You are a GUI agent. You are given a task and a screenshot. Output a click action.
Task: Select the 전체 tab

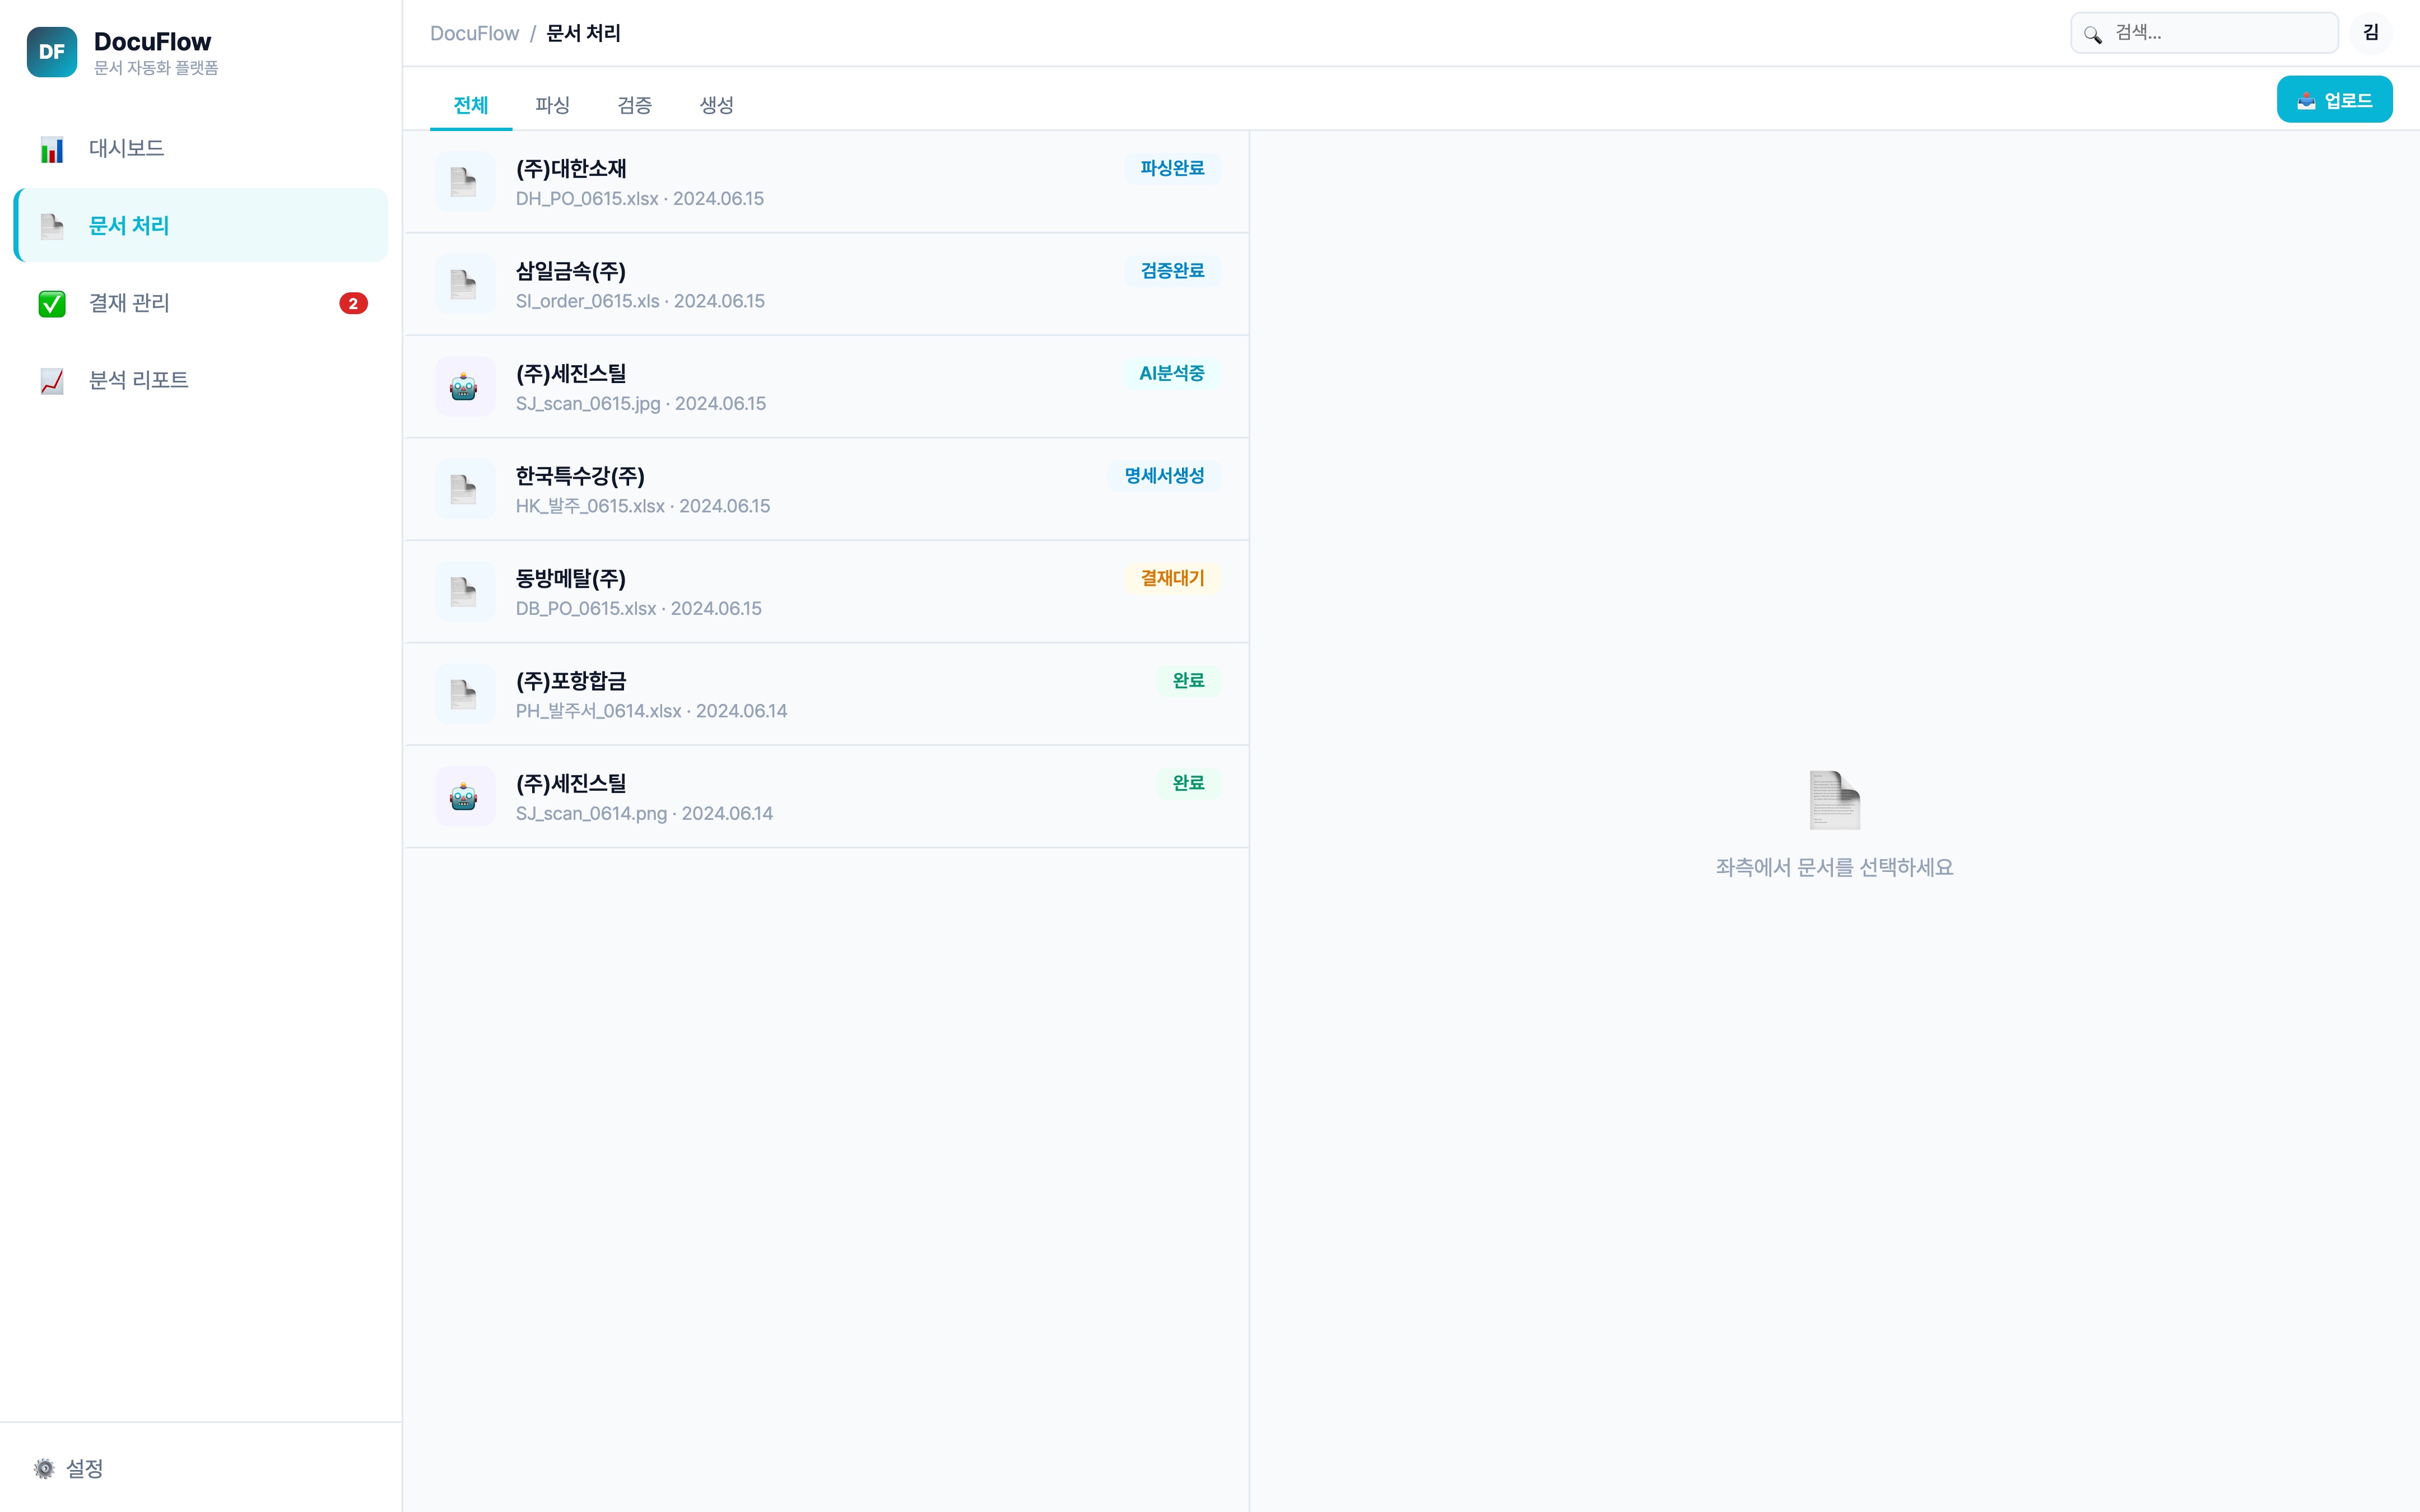pos(470,105)
